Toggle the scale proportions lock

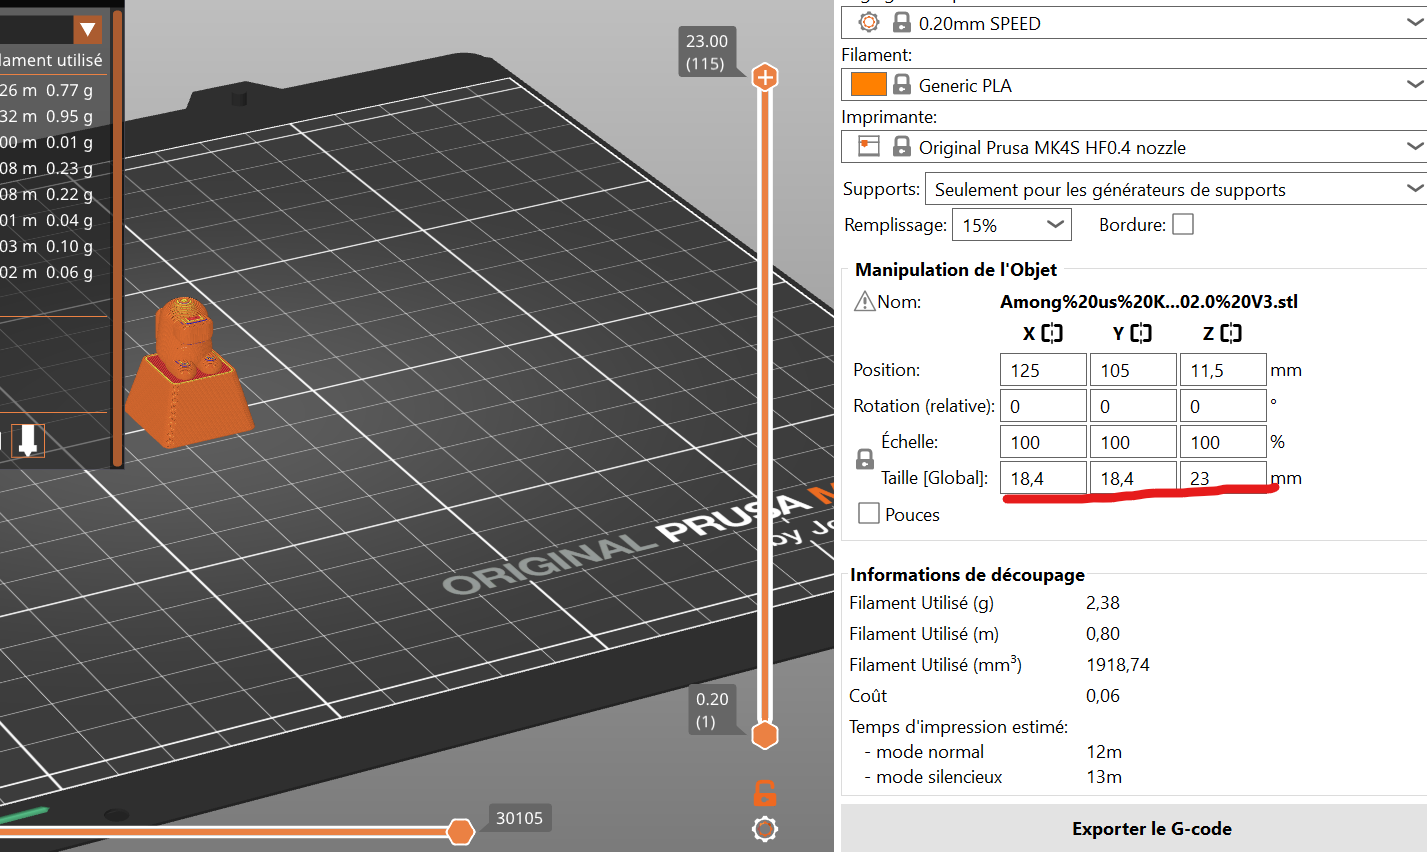865,460
